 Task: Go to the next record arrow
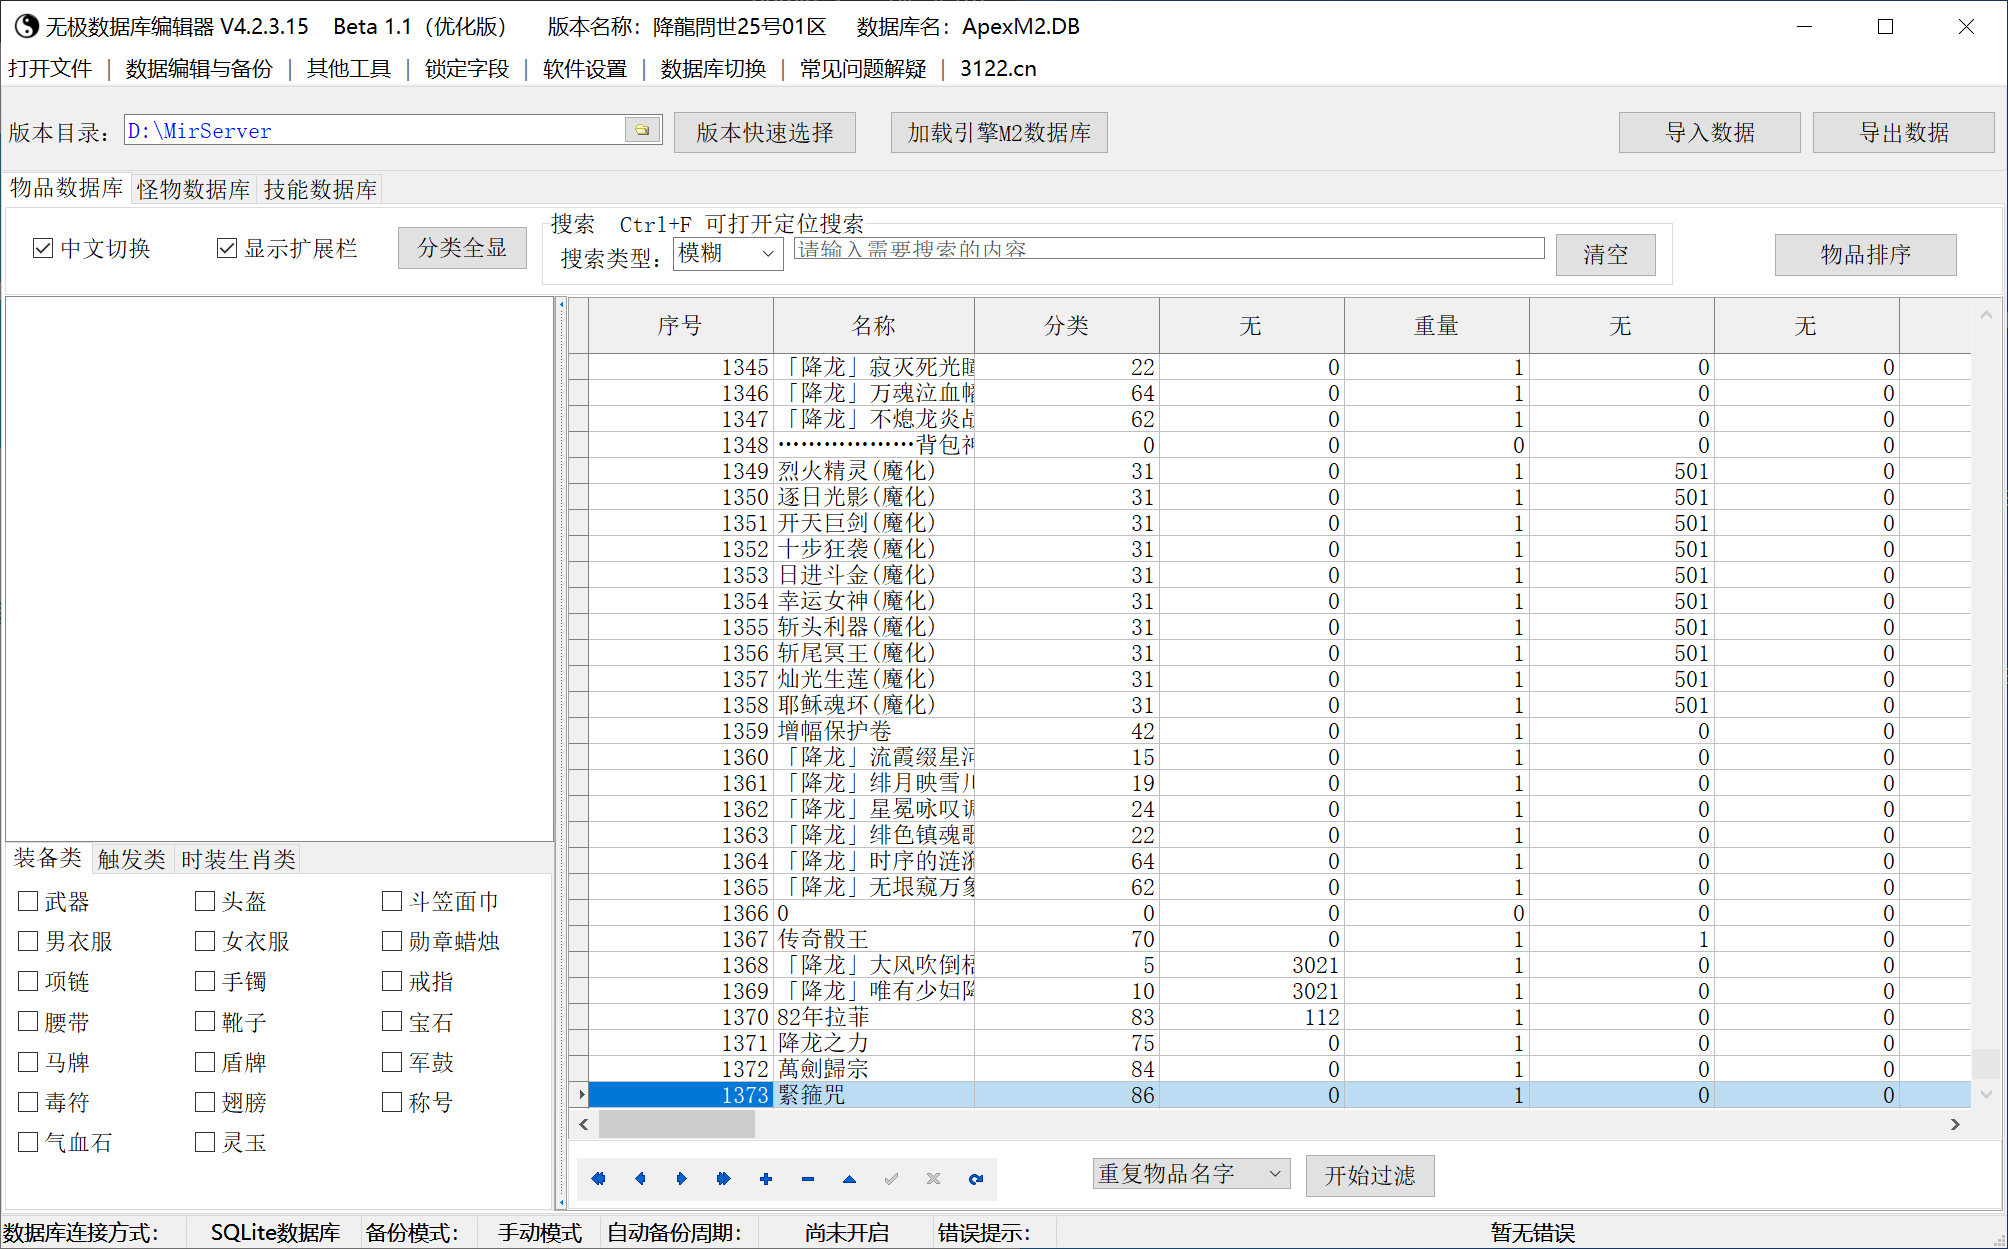click(x=682, y=1178)
